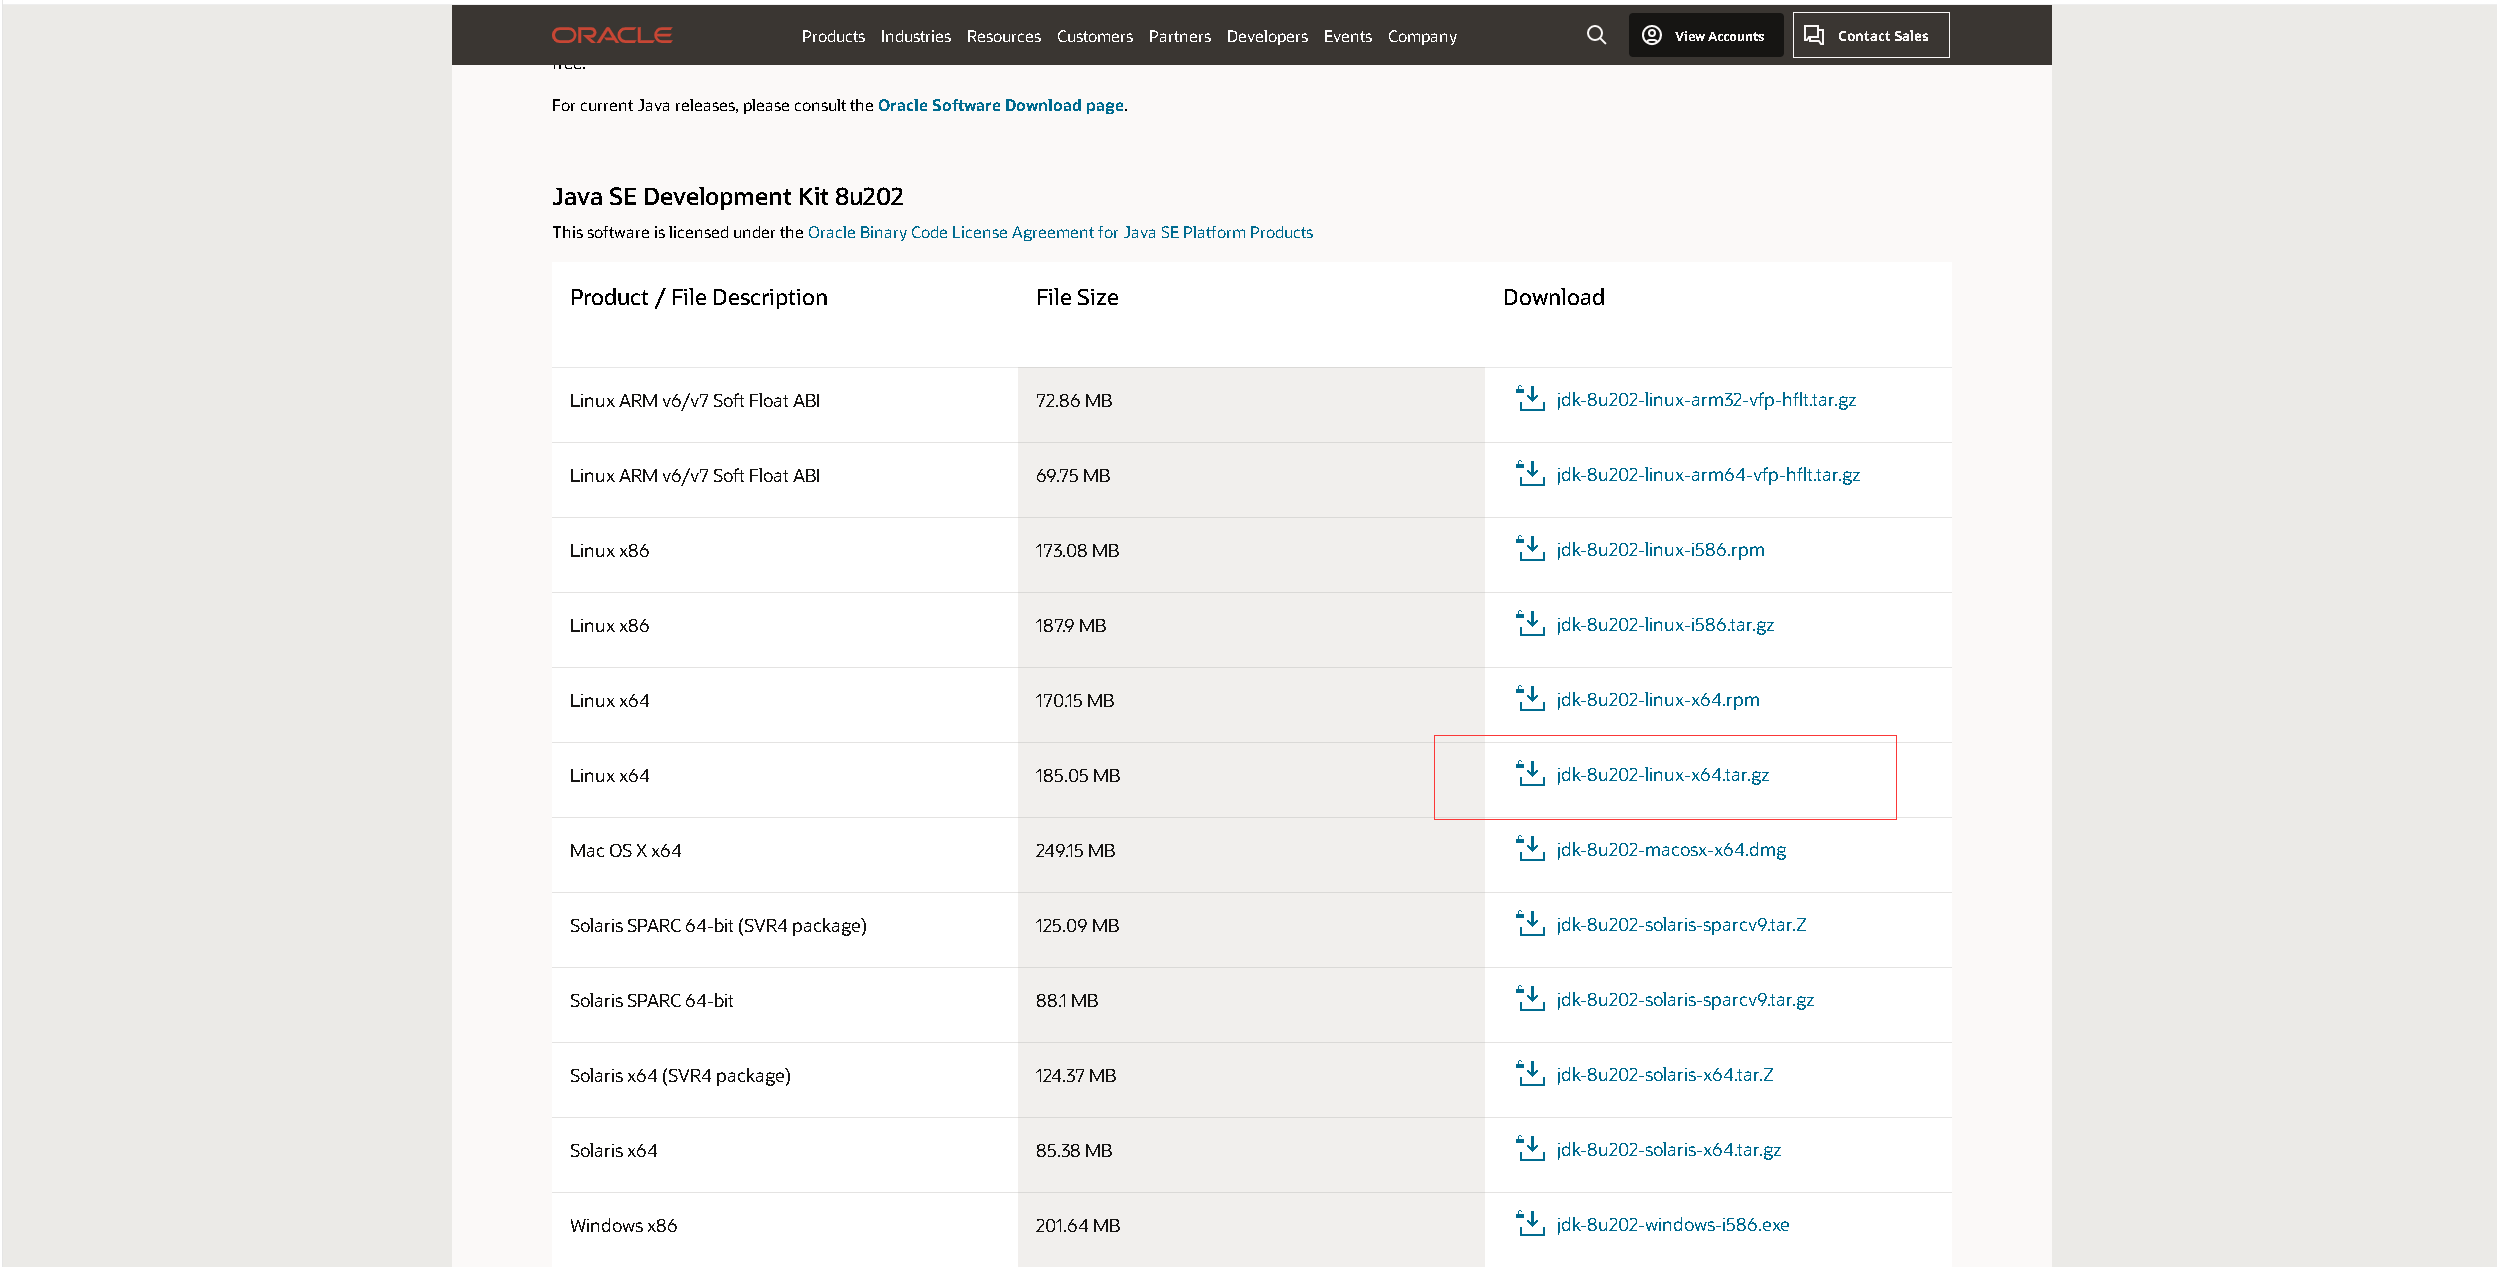Click the Oracle logo
The width and height of the screenshot is (2497, 1267).
611,35
